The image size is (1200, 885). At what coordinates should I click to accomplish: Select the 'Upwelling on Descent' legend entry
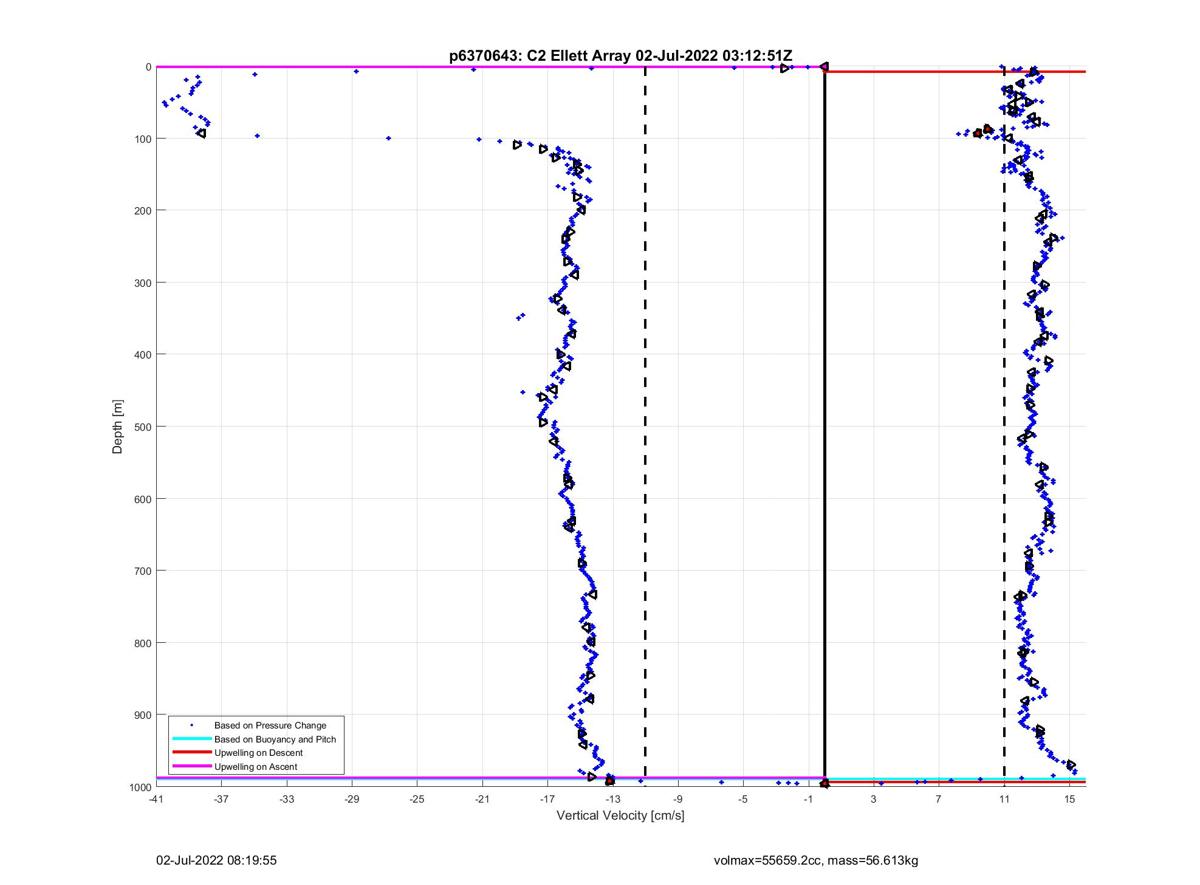258,753
